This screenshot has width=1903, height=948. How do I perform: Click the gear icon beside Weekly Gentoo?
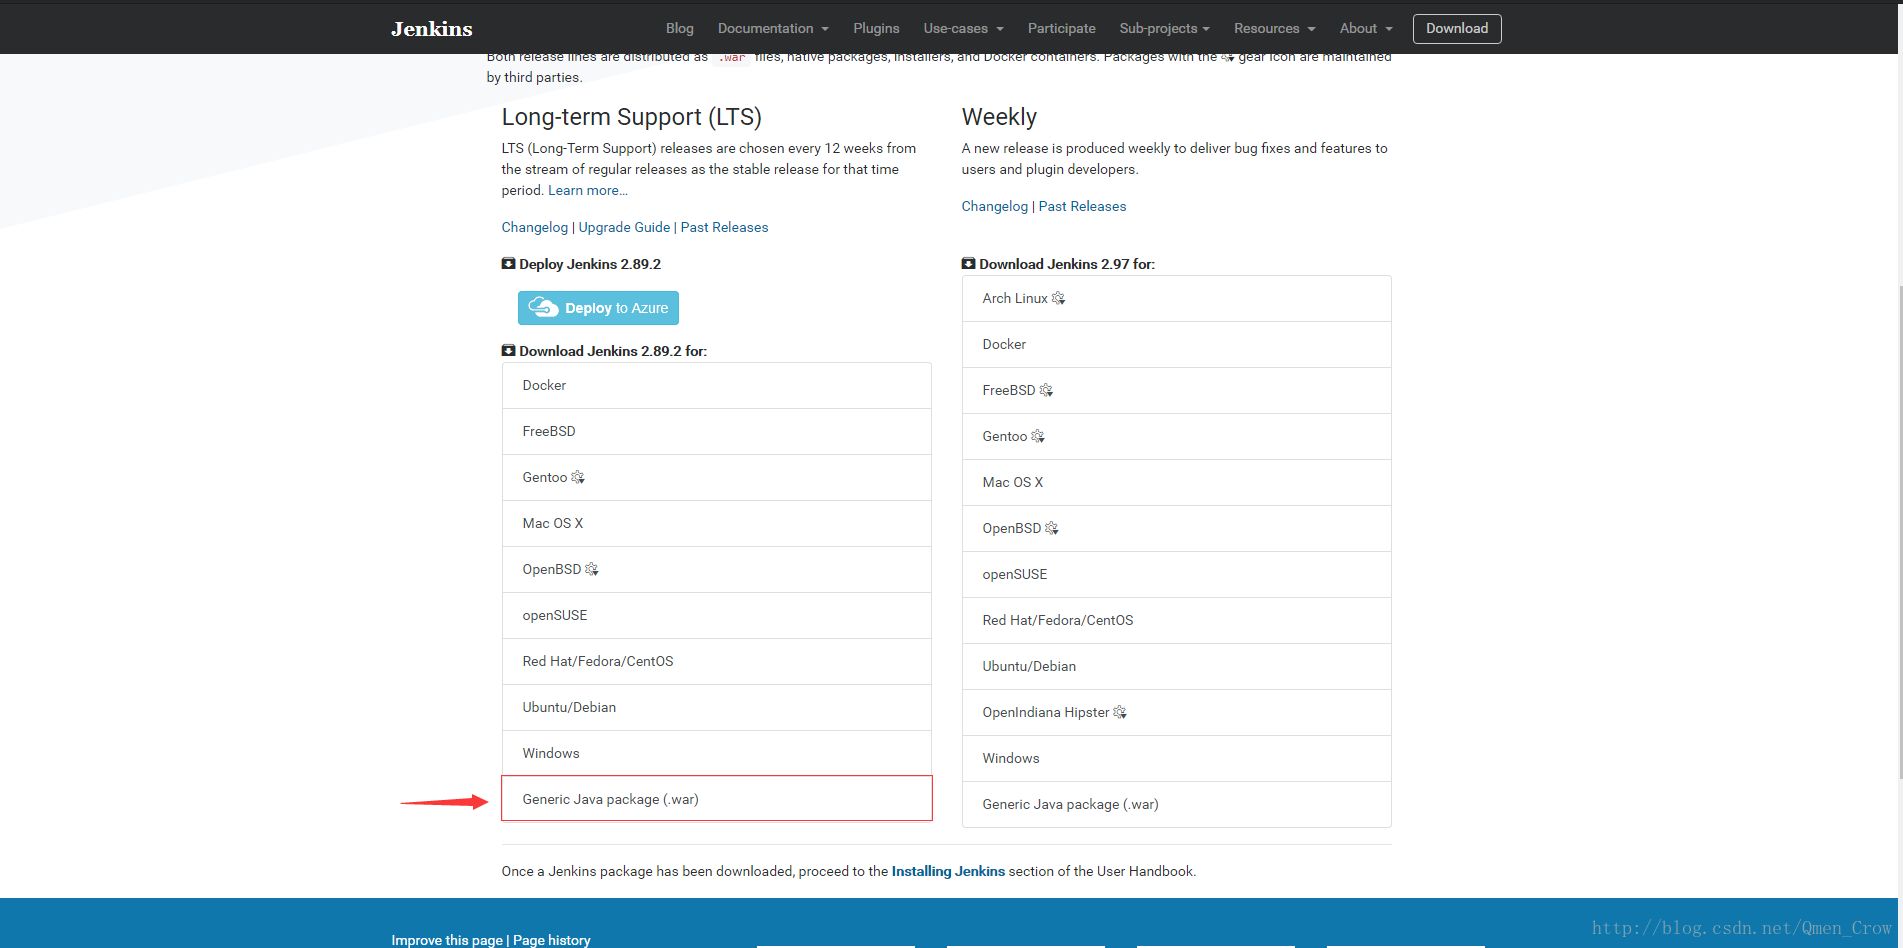pos(1038,436)
